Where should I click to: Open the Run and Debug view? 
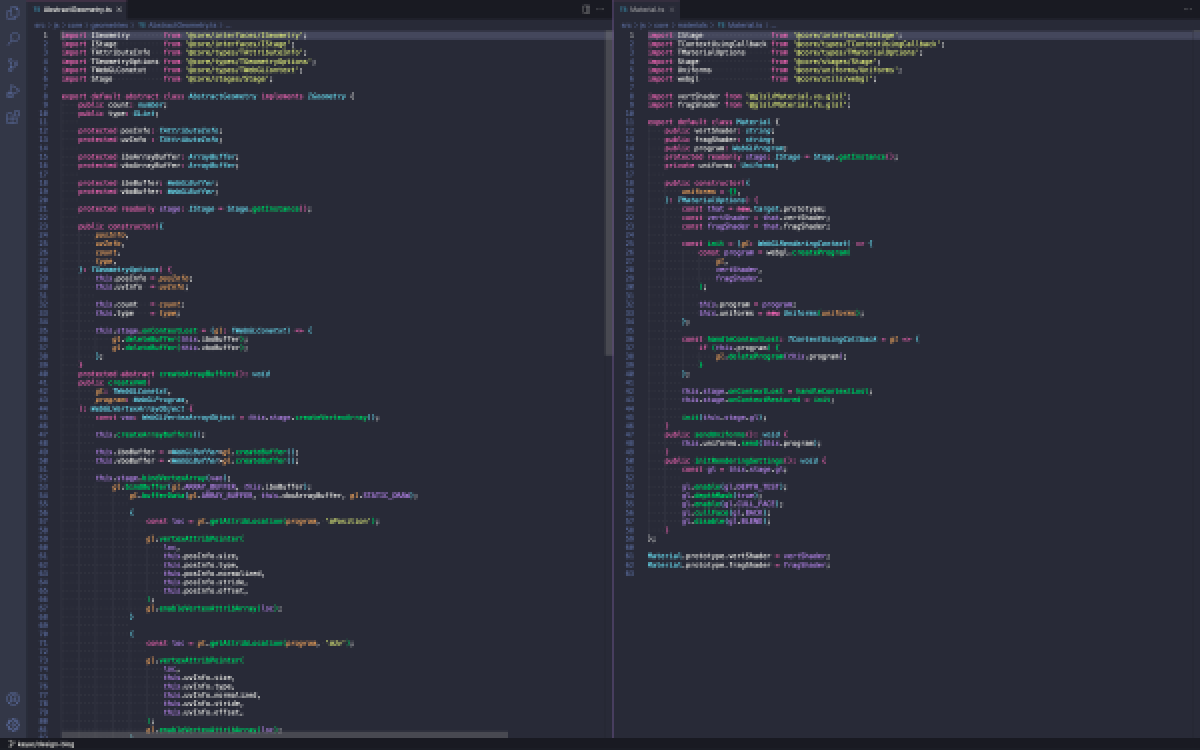click(x=13, y=91)
